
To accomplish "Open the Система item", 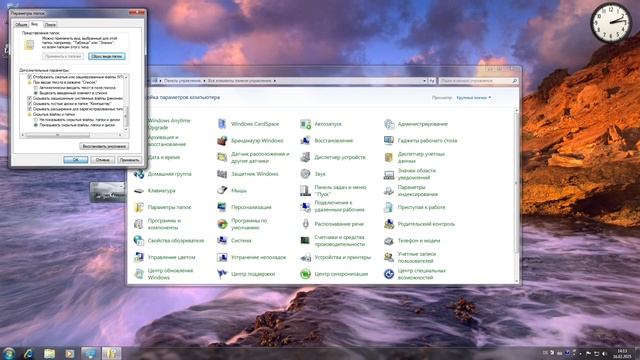I will tap(234, 241).
